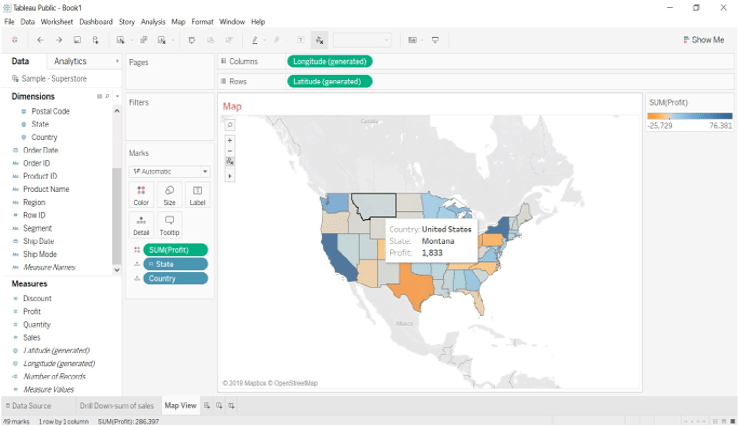Click the Save icon in the toolbar
The height and width of the screenshot is (425, 739).
77,40
